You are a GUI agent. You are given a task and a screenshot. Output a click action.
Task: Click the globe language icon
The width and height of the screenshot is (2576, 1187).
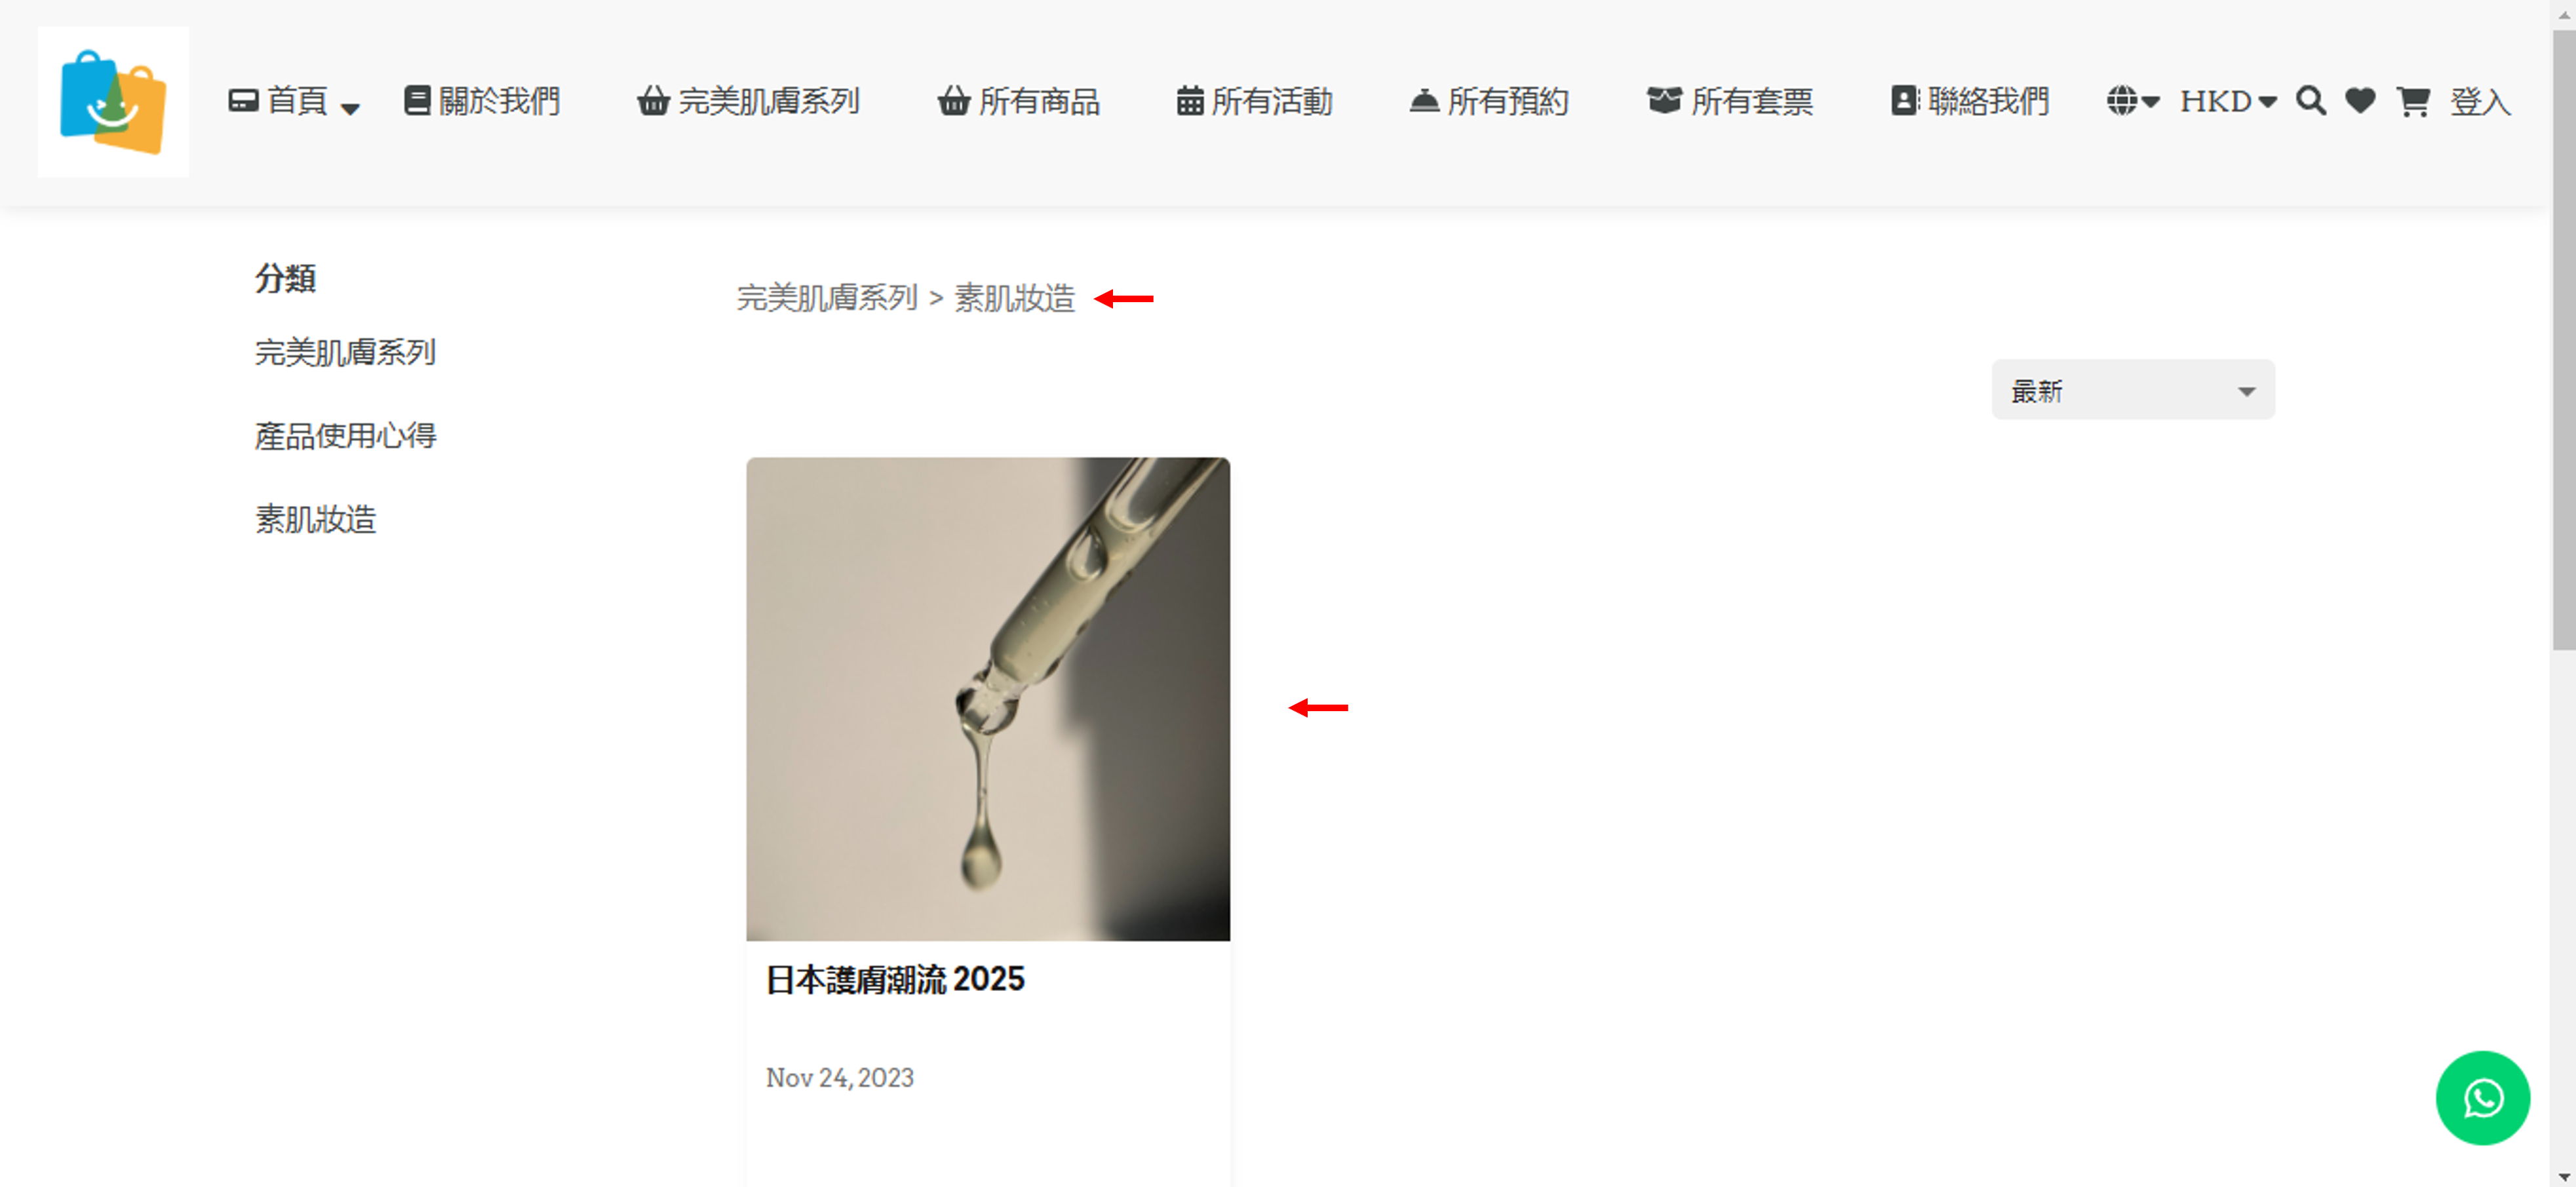tap(2121, 101)
